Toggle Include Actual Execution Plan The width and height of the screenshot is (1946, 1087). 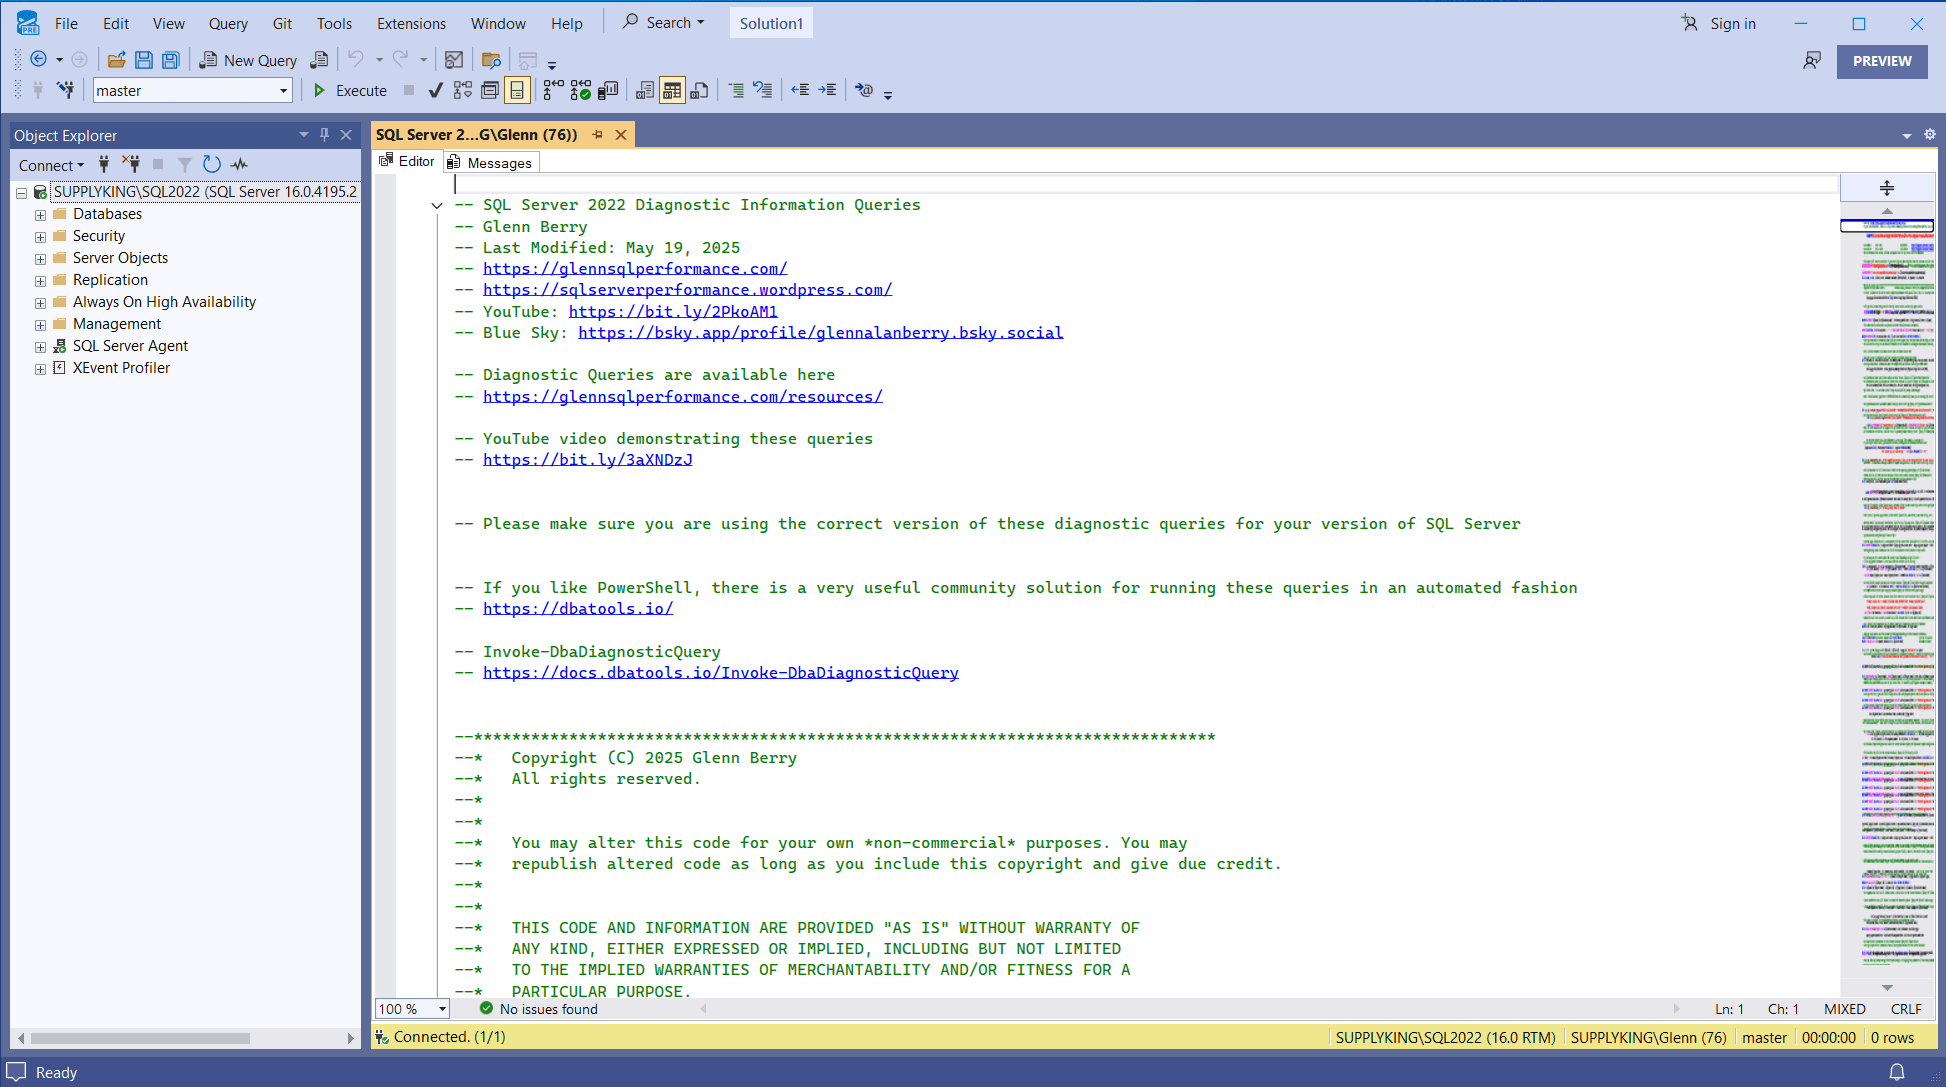pos(553,91)
